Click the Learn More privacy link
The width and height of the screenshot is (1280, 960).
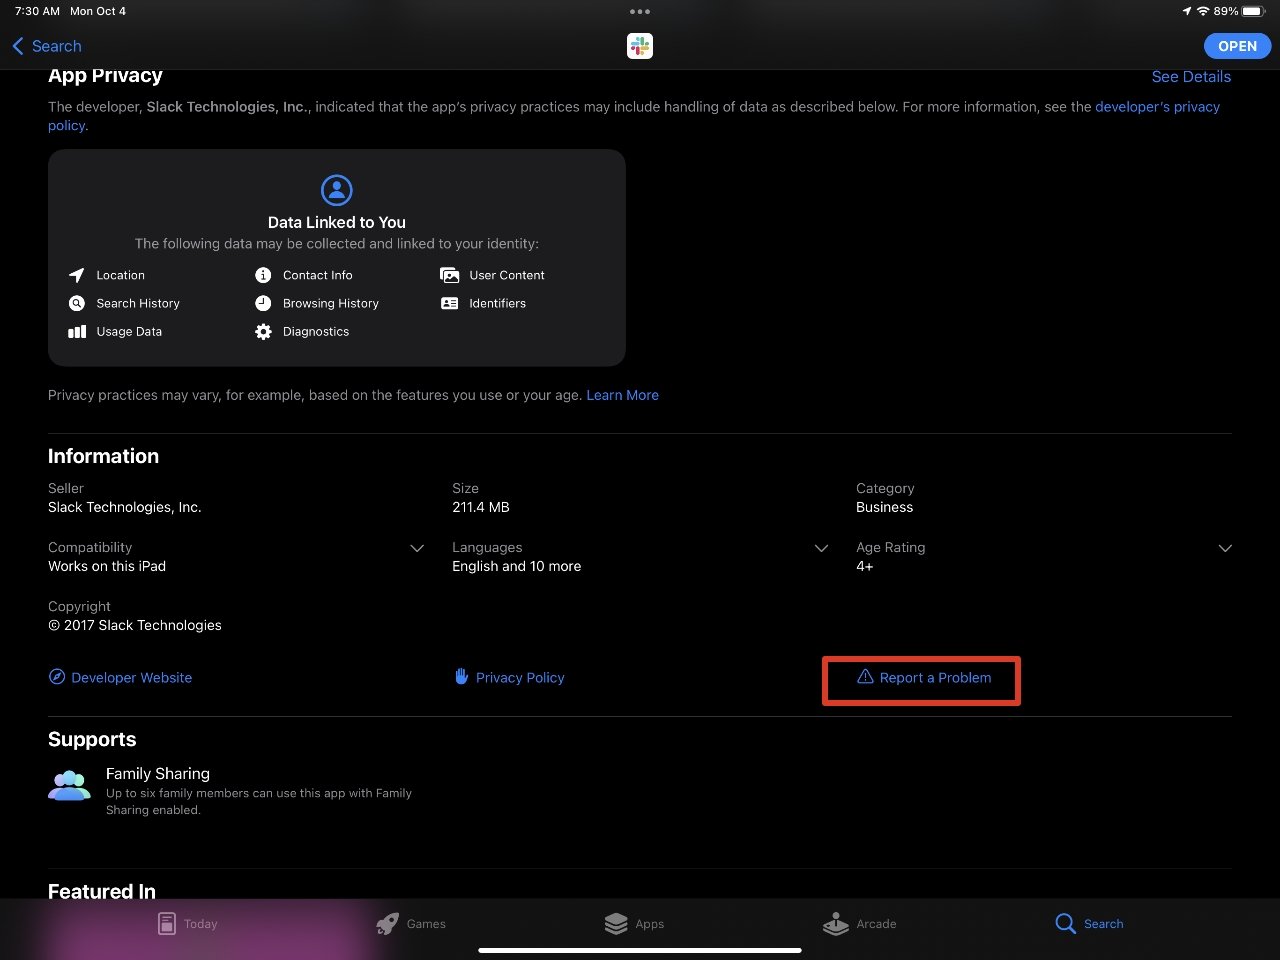tap(622, 395)
